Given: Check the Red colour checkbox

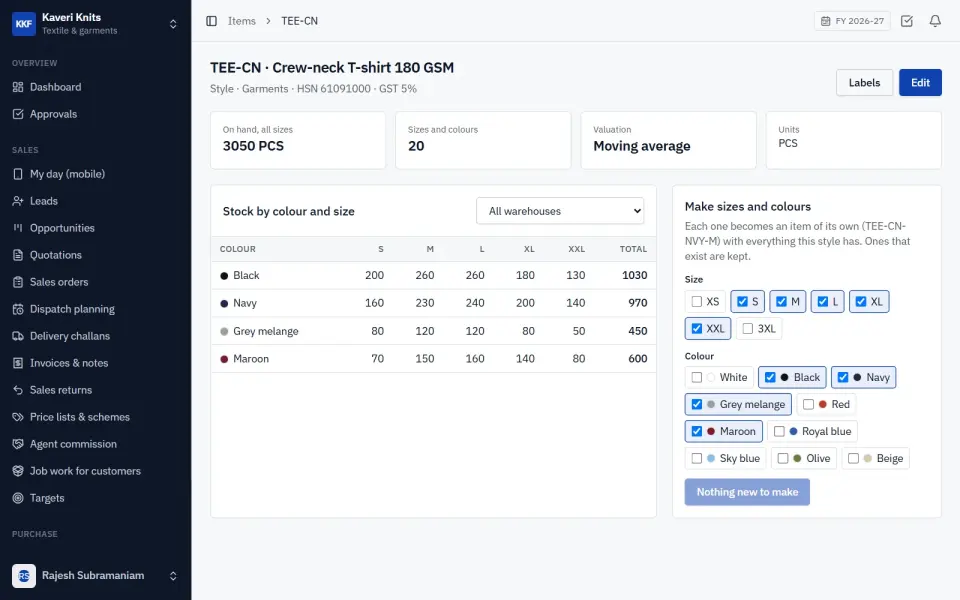Looking at the screenshot, I should (x=808, y=404).
